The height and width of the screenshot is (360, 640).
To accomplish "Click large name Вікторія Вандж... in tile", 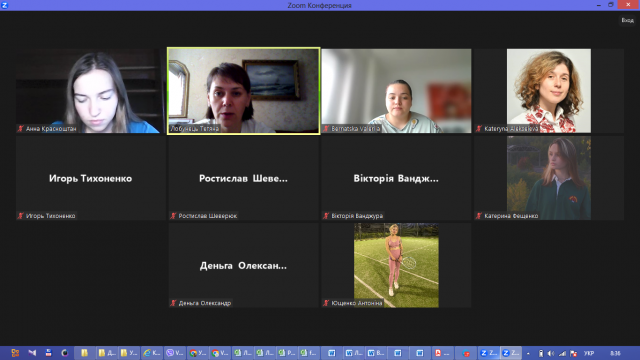I will pos(396,178).
